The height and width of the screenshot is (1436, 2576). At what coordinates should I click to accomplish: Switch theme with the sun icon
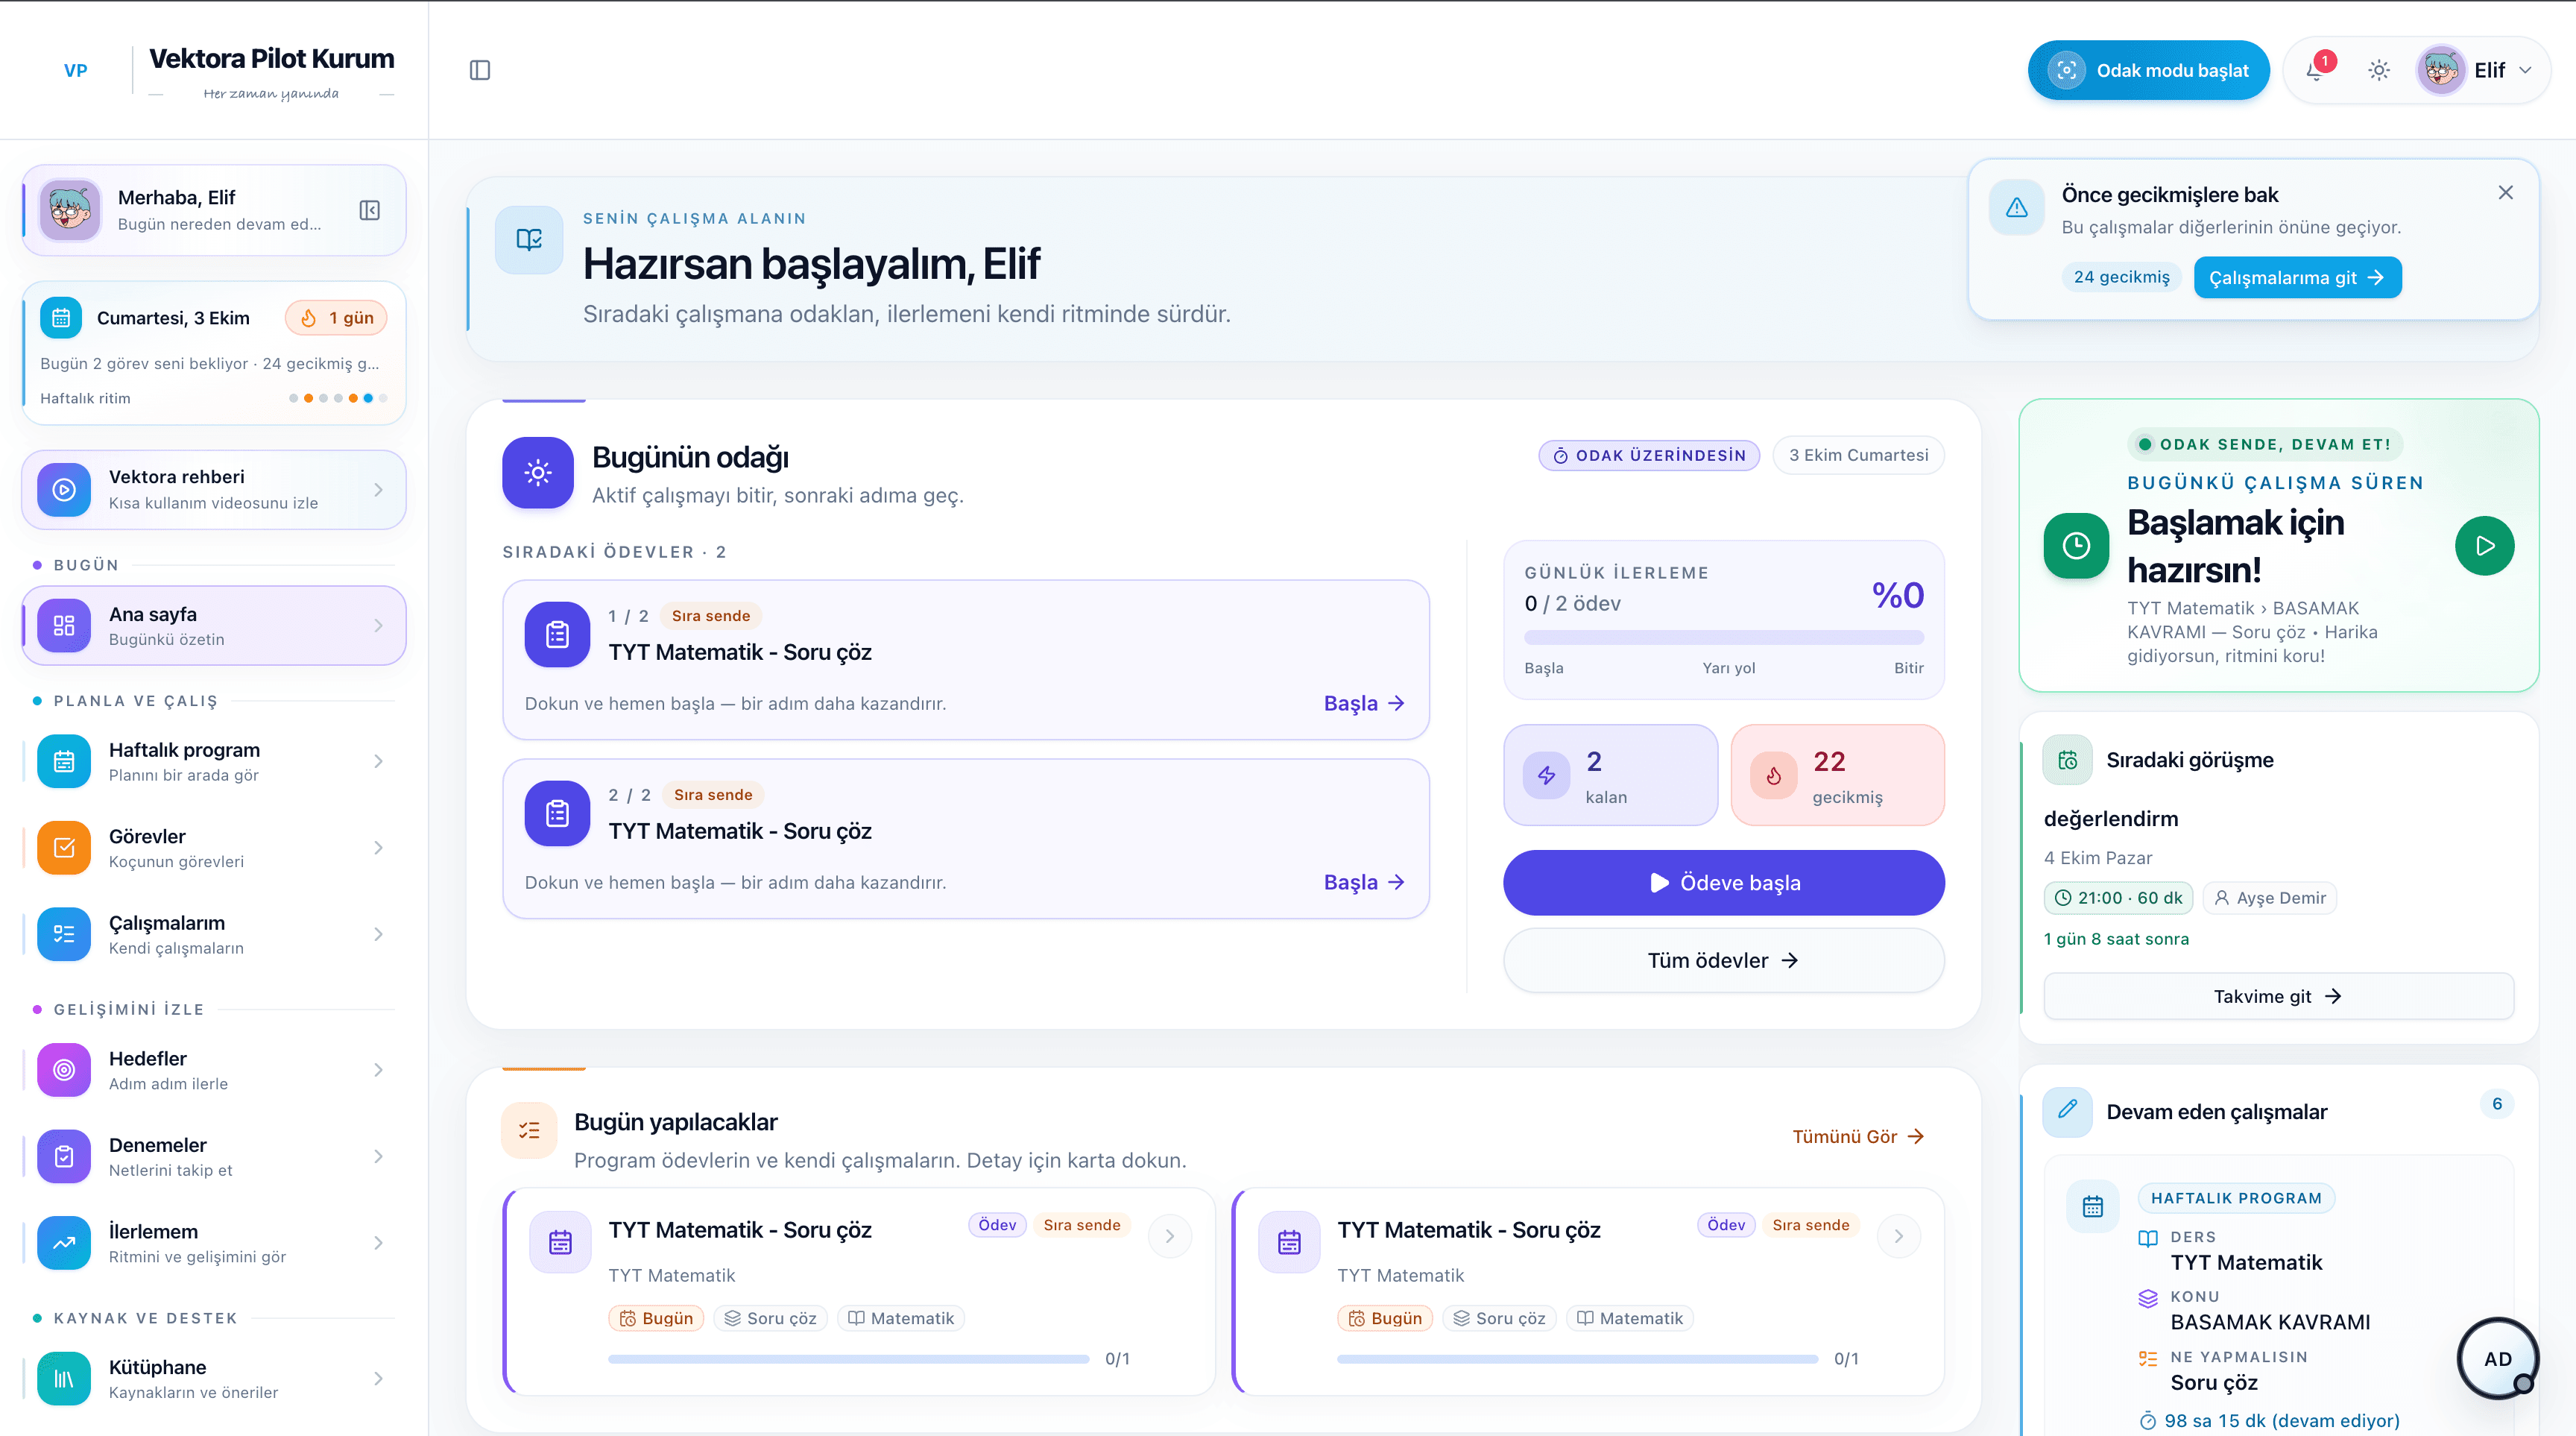pos(2379,70)
